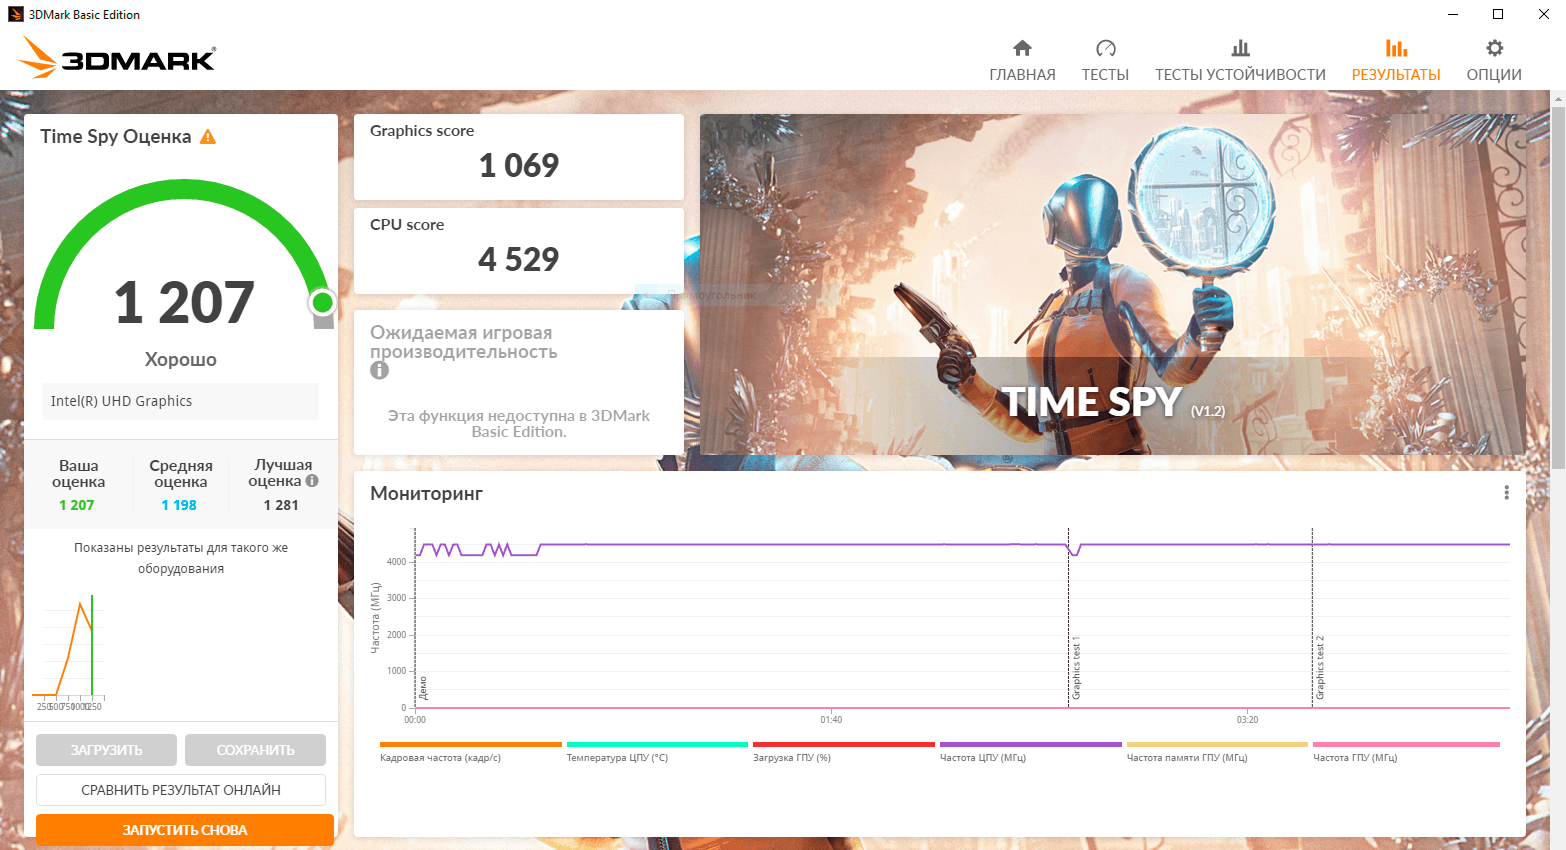Viewport: 1566px width, 850px height.
Task: Open the Мониторинг three-dot menu
Action: coord(1506,493)
